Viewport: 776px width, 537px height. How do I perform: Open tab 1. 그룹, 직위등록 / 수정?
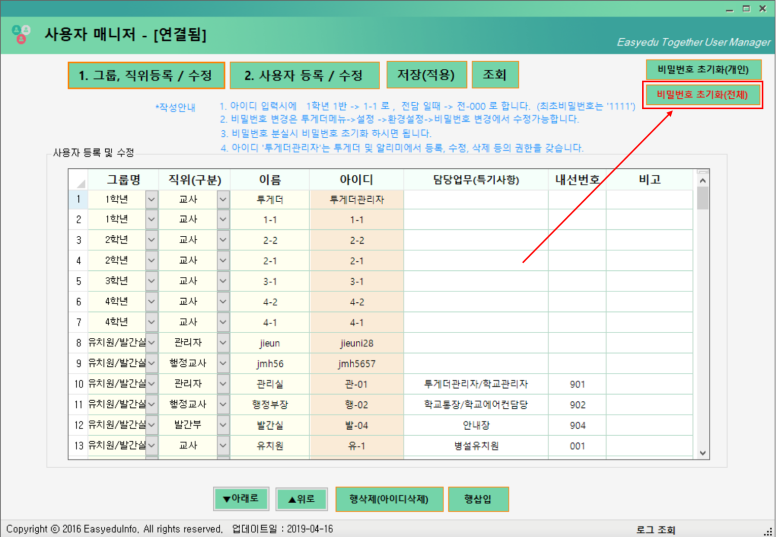pyautogui.click(x=146, y=75)
